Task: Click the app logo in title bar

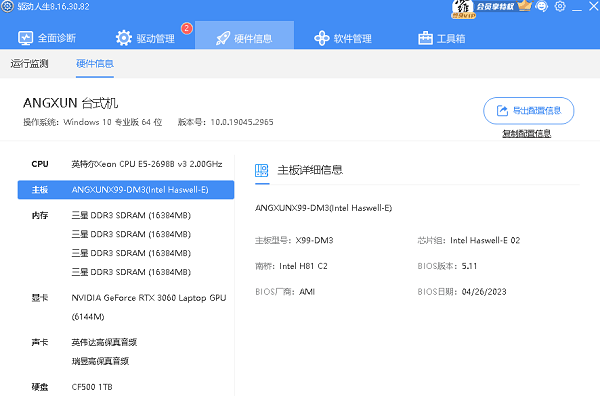Action: pos(7,6)
